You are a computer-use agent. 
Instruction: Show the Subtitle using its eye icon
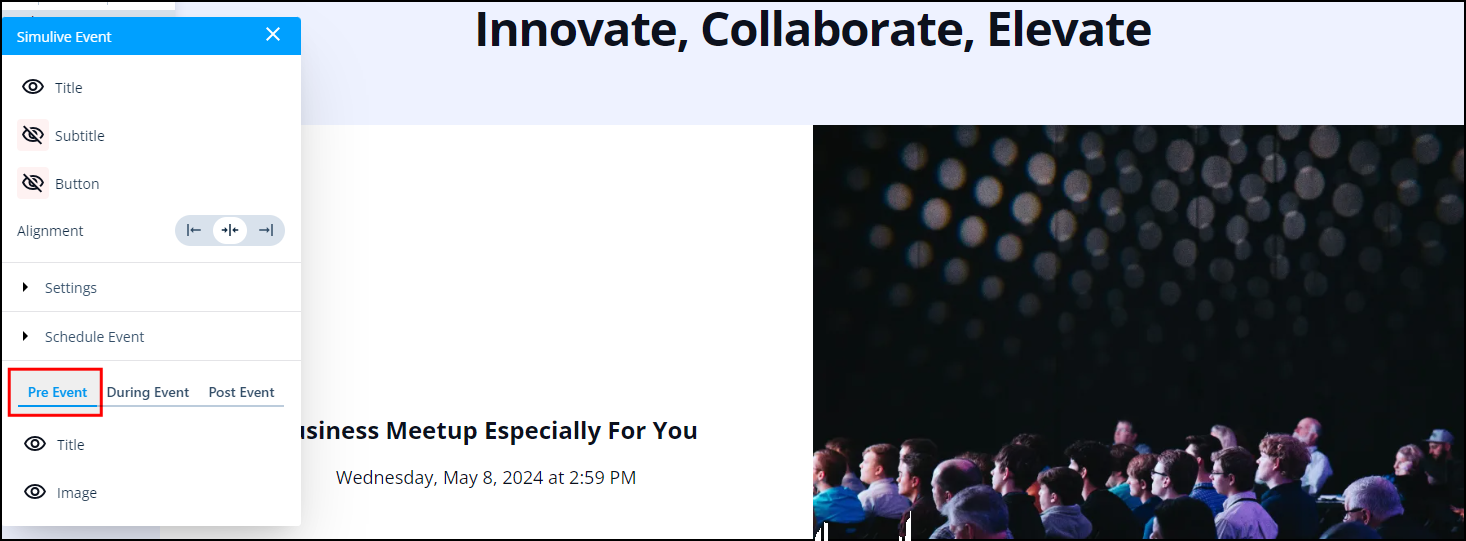tap(33, 135)
